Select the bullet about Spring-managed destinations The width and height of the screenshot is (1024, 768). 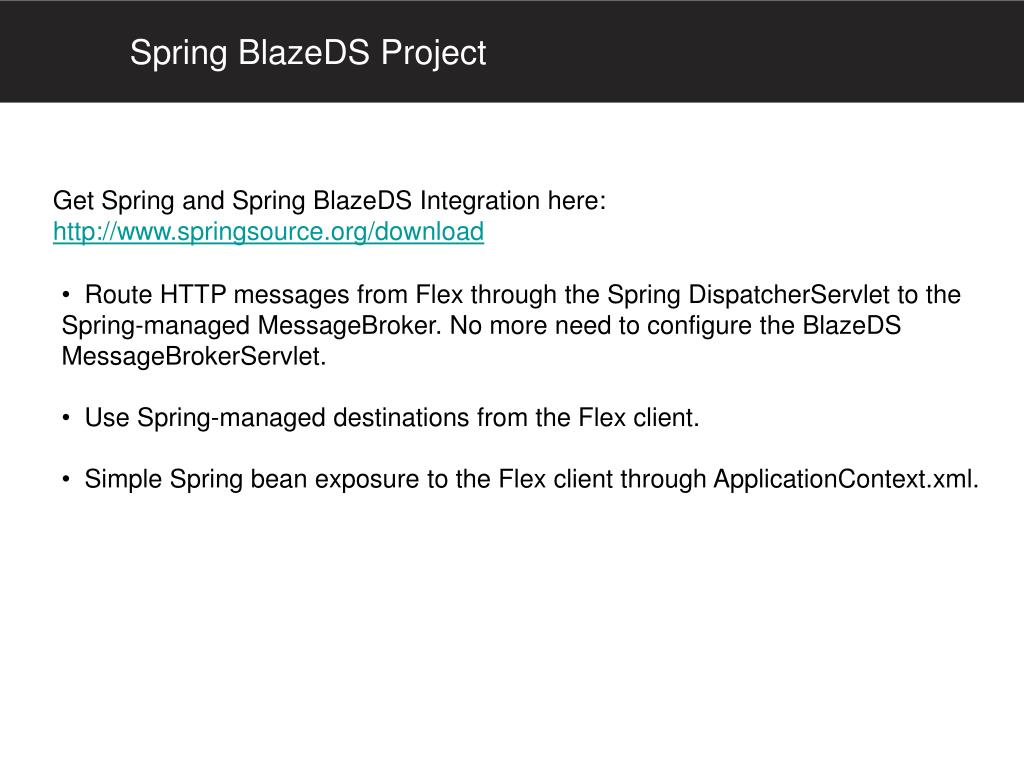pos(381,417)
